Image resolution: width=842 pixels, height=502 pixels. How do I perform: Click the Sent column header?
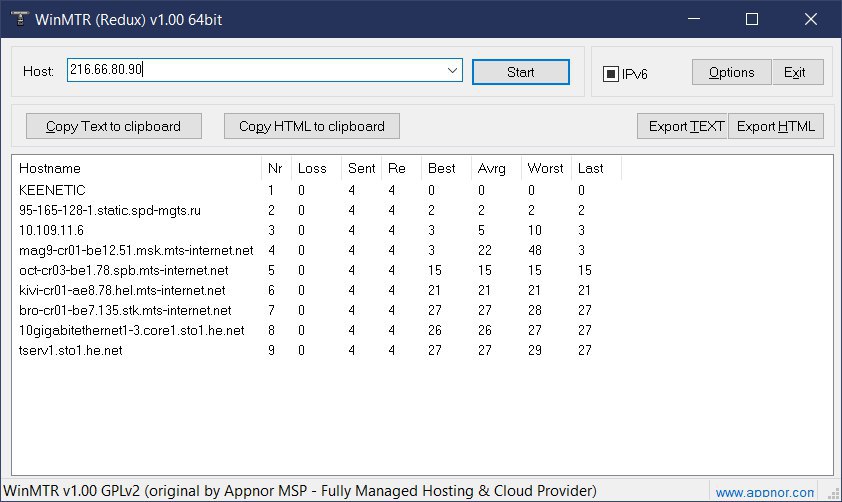click(x=361, y=168)
